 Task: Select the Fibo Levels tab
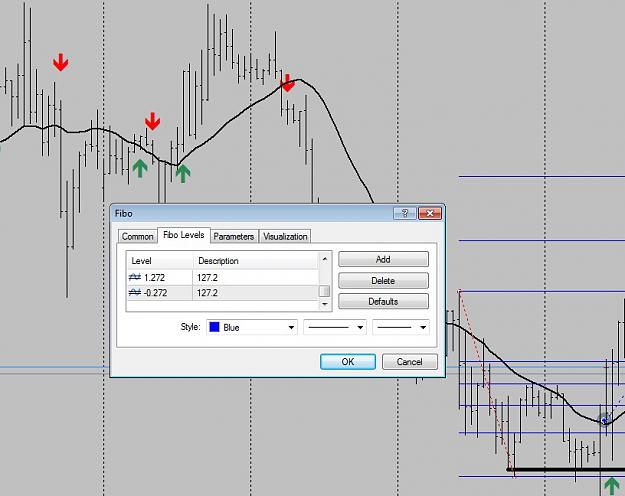coord(183,235)
